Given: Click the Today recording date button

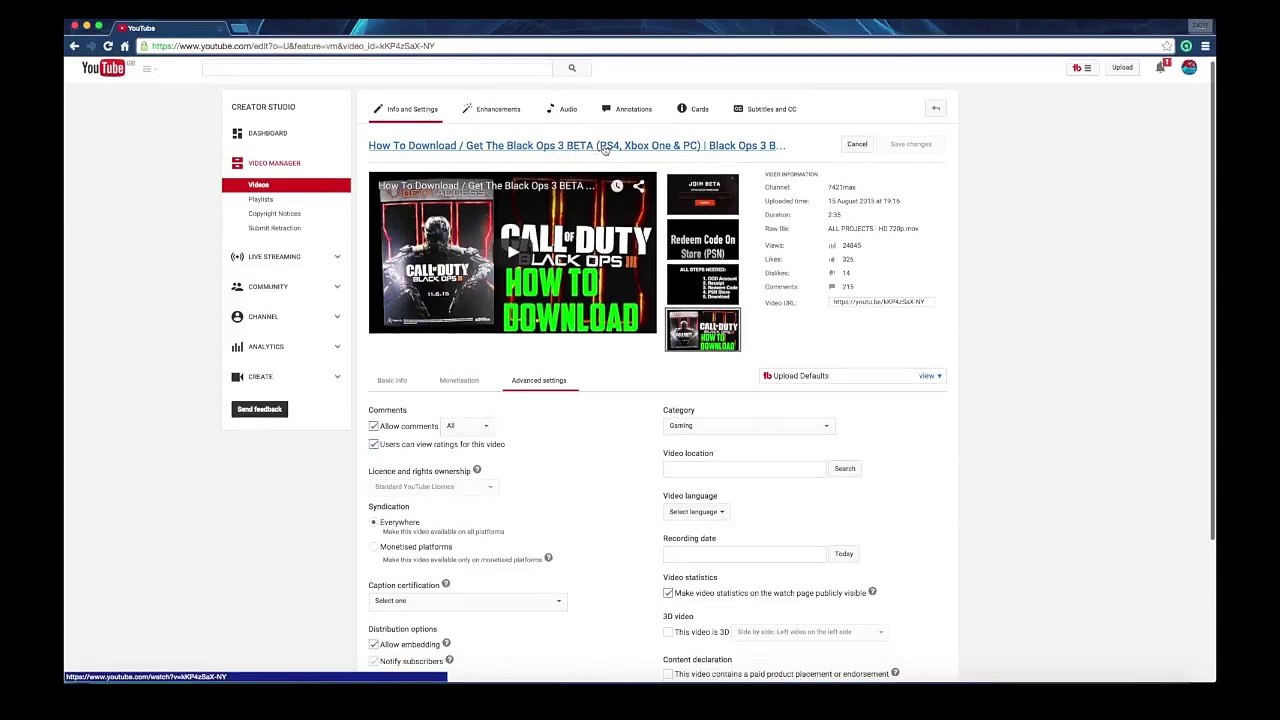Looking at the screenshot, I should point(844,554).
